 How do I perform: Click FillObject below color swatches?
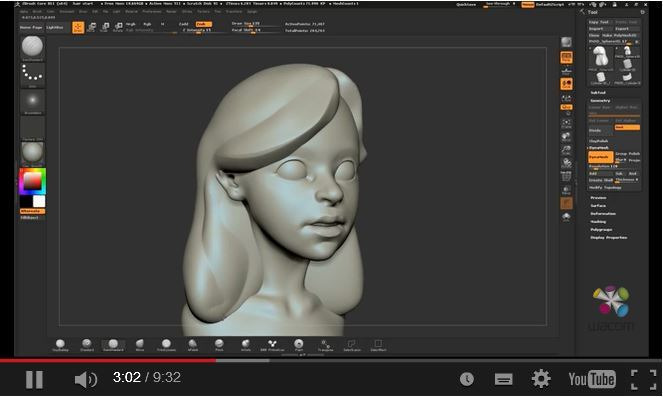(30, 217)
